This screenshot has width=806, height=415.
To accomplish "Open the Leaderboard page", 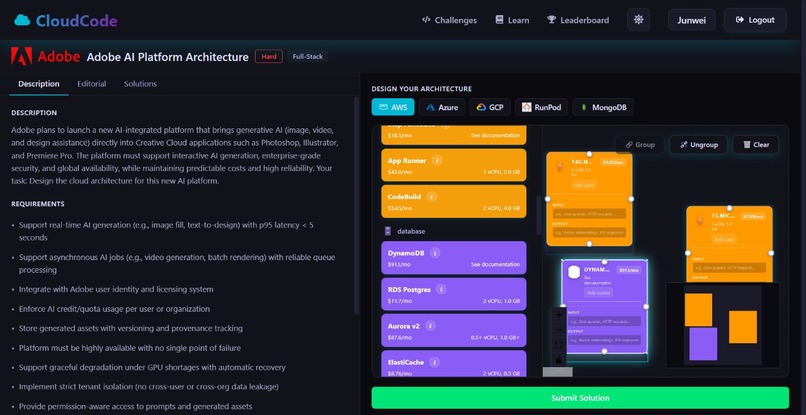I will click(578, 20).
